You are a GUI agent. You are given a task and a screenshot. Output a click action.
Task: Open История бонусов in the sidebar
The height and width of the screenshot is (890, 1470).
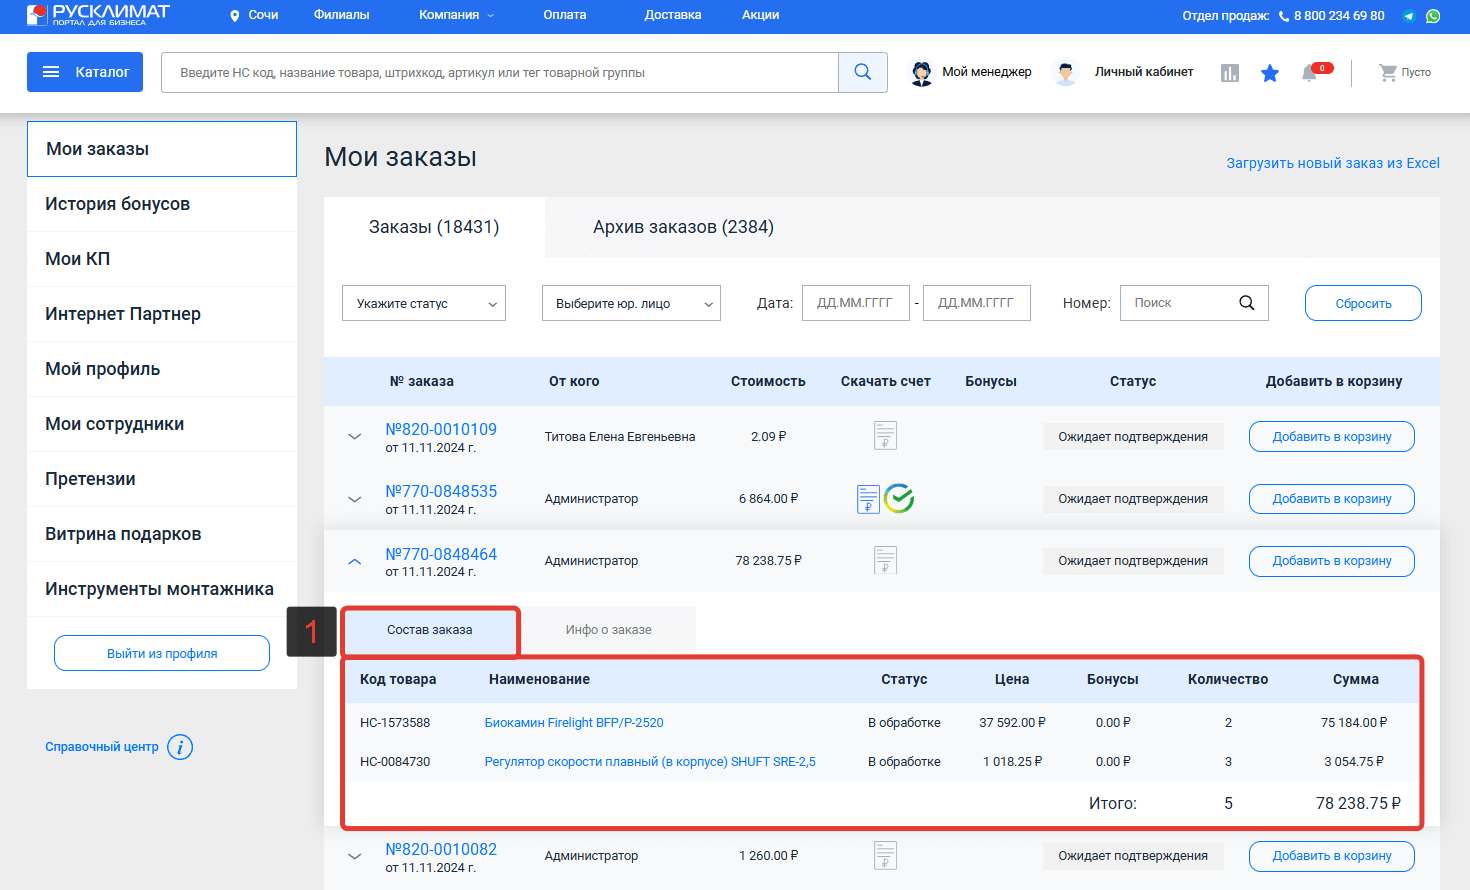(x=162, y=204)
